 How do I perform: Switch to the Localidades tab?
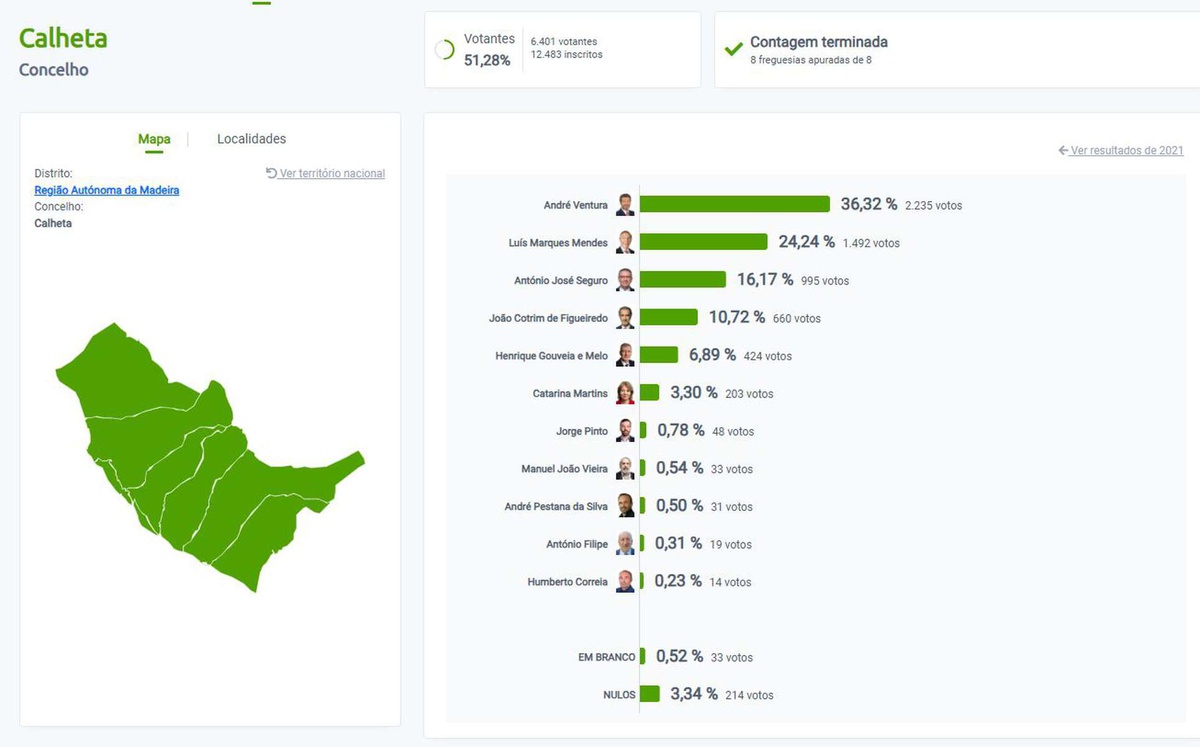pos(251,139)
